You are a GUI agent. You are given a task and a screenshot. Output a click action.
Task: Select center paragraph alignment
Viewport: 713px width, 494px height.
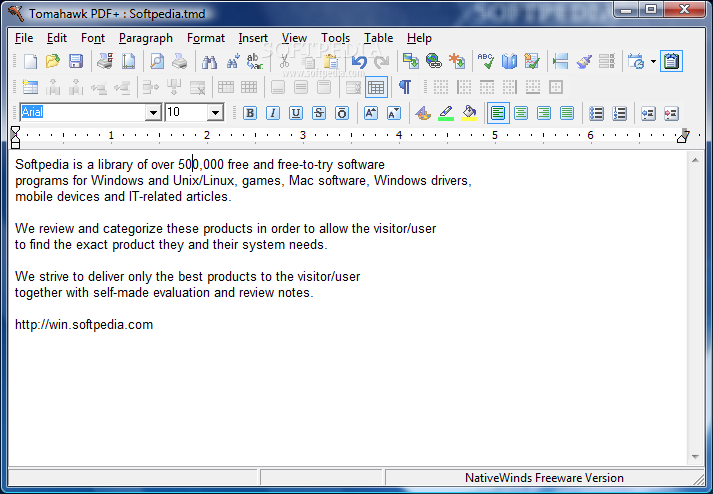pos(521,113)
